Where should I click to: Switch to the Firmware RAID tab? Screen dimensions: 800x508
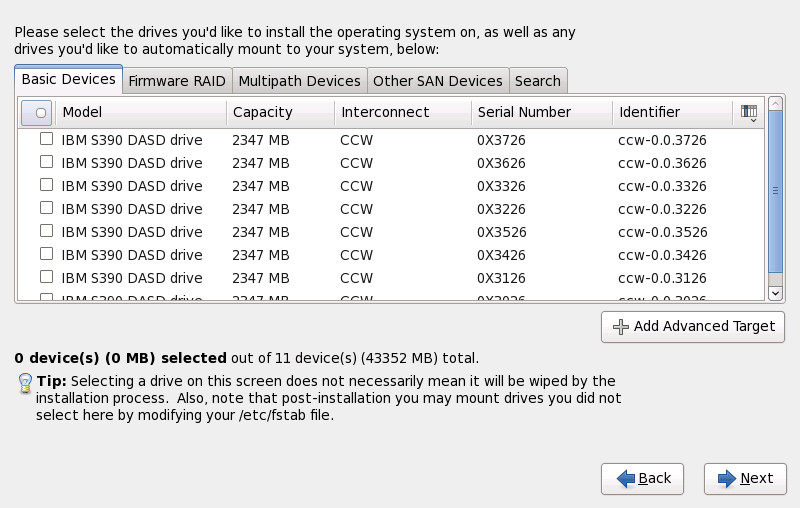tap(177, 81)
